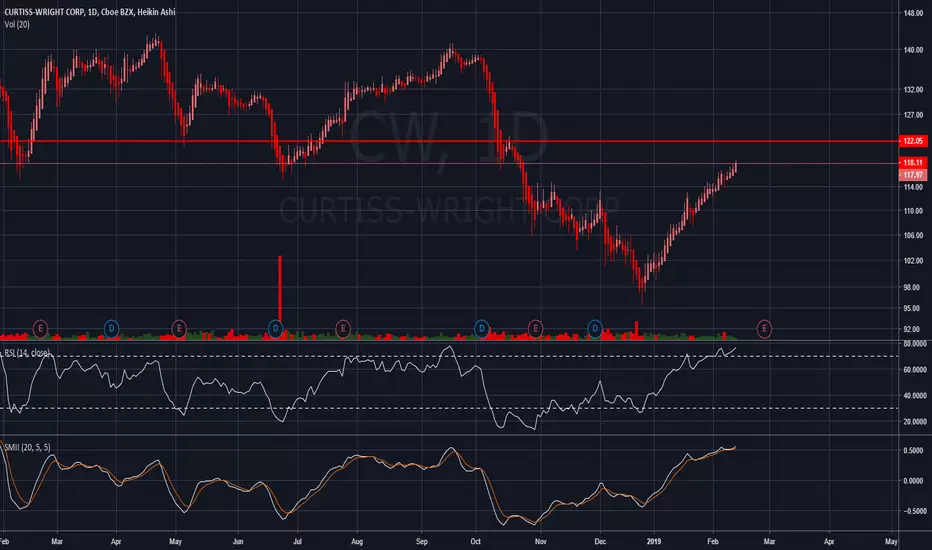Click the 140.00 price axis value
This screenshot has width=932, height=550.
(x=913, y=50)
